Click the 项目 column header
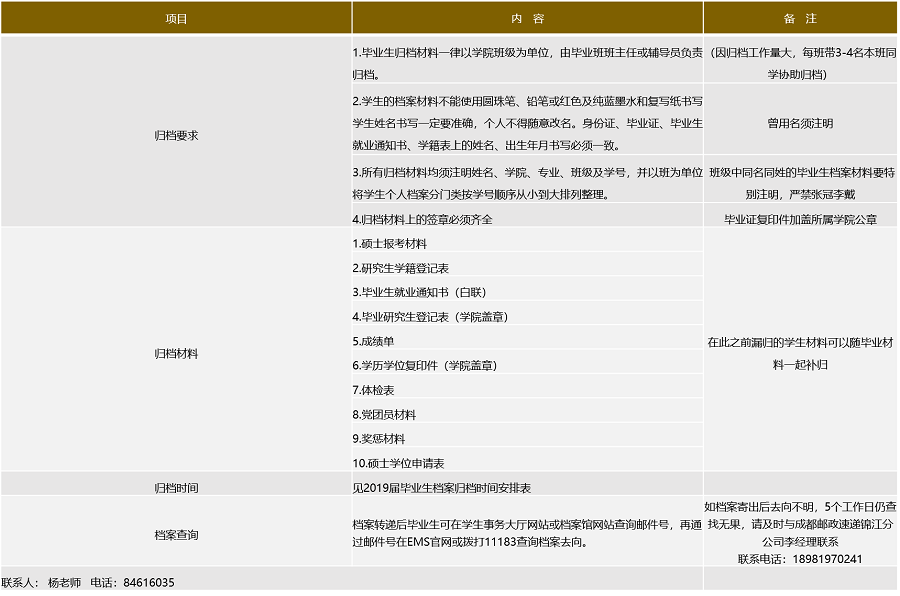 pyautogui.click(x=176, y=18)
